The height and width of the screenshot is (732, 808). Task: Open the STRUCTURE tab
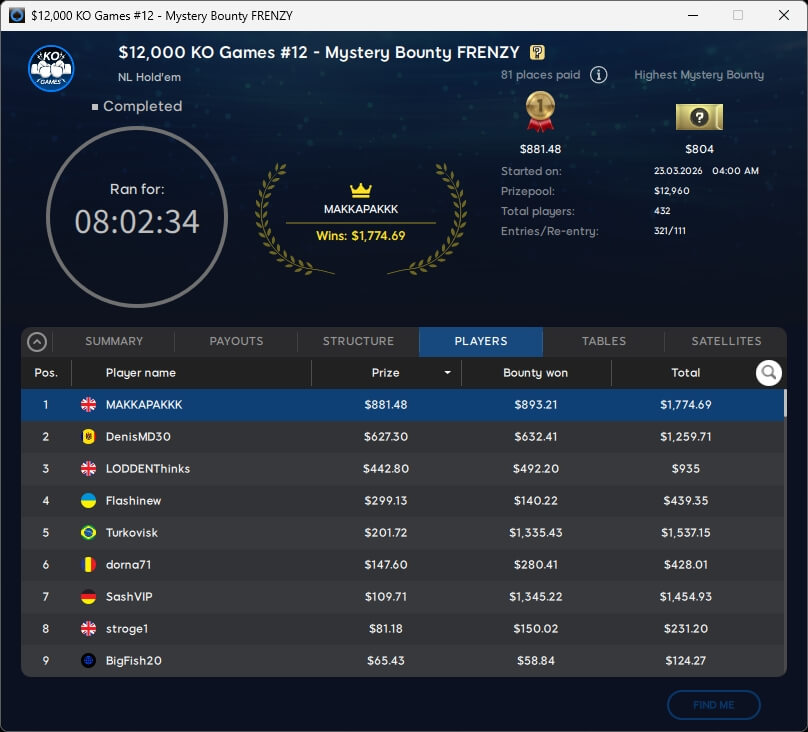click(x=358, y=342)
